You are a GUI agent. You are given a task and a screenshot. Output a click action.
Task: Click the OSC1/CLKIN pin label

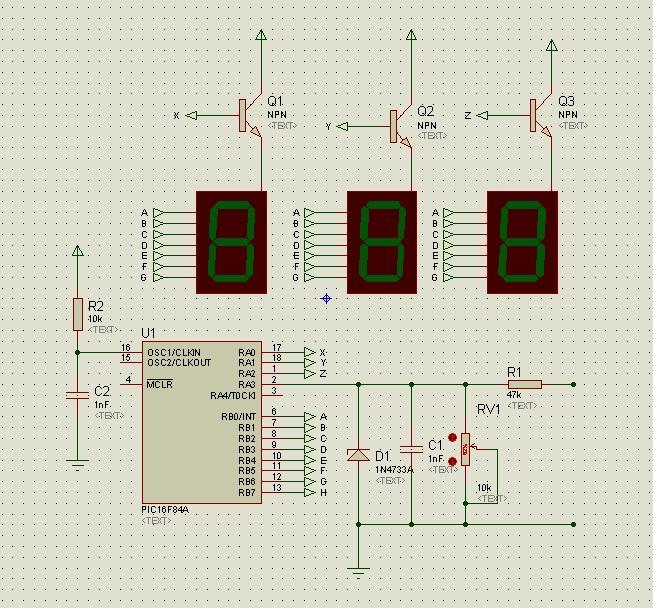[x=174, y=352]
